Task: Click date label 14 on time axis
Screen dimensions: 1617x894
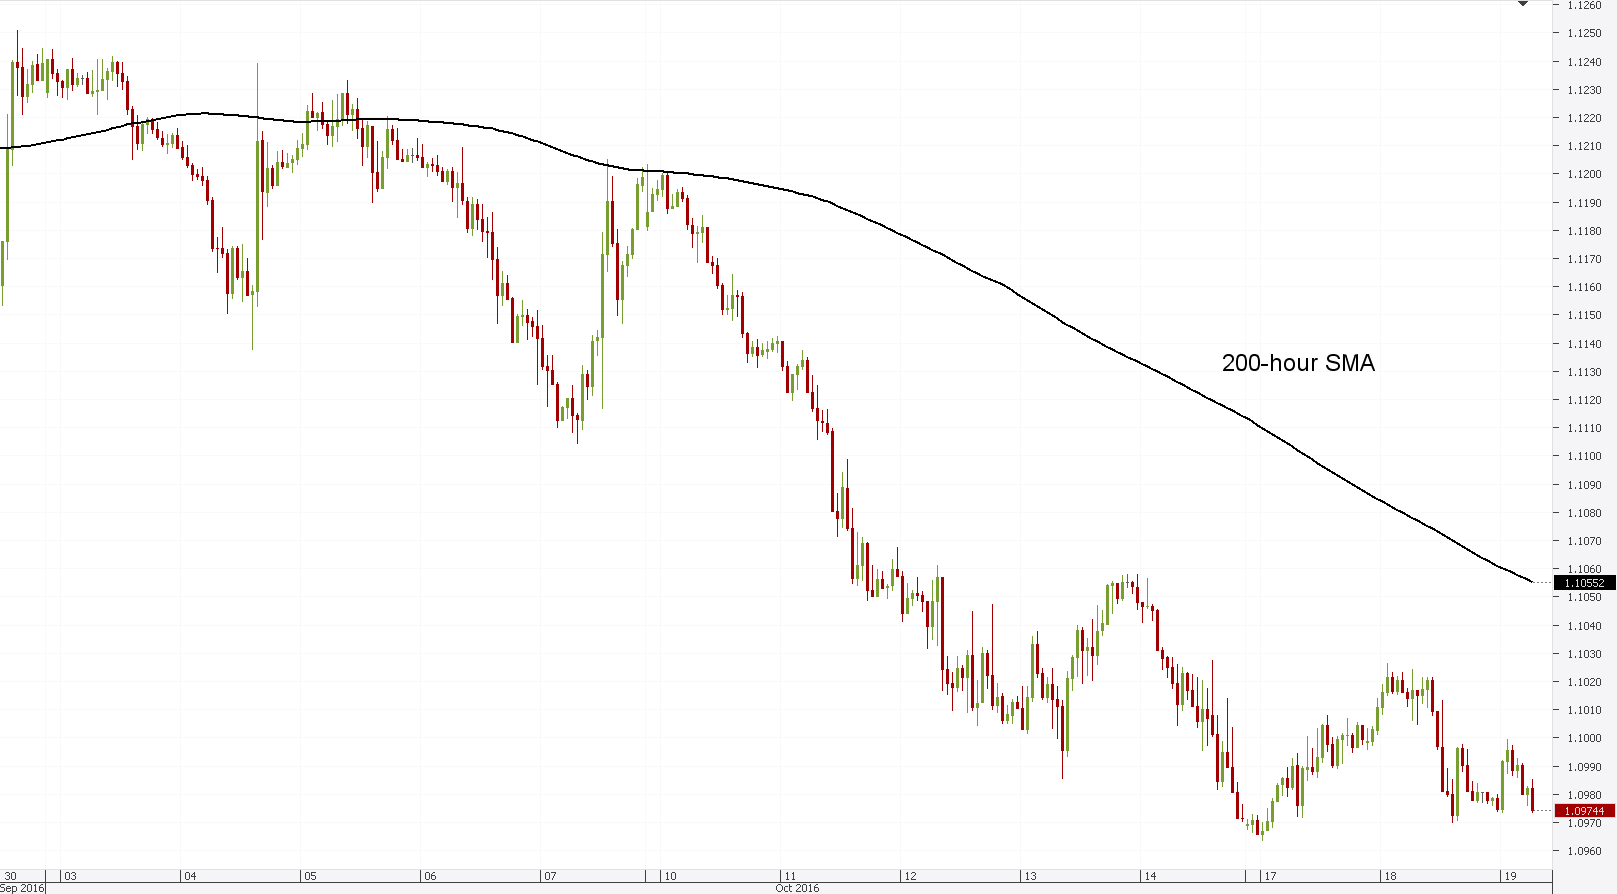Action: click(x=1150, y=876)
